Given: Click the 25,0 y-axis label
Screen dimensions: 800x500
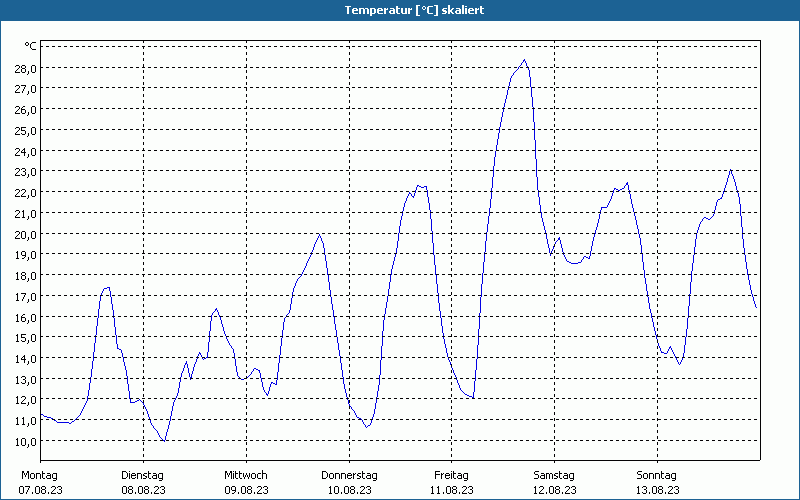Looking at the screenshot, I should [x=26, y=131].
